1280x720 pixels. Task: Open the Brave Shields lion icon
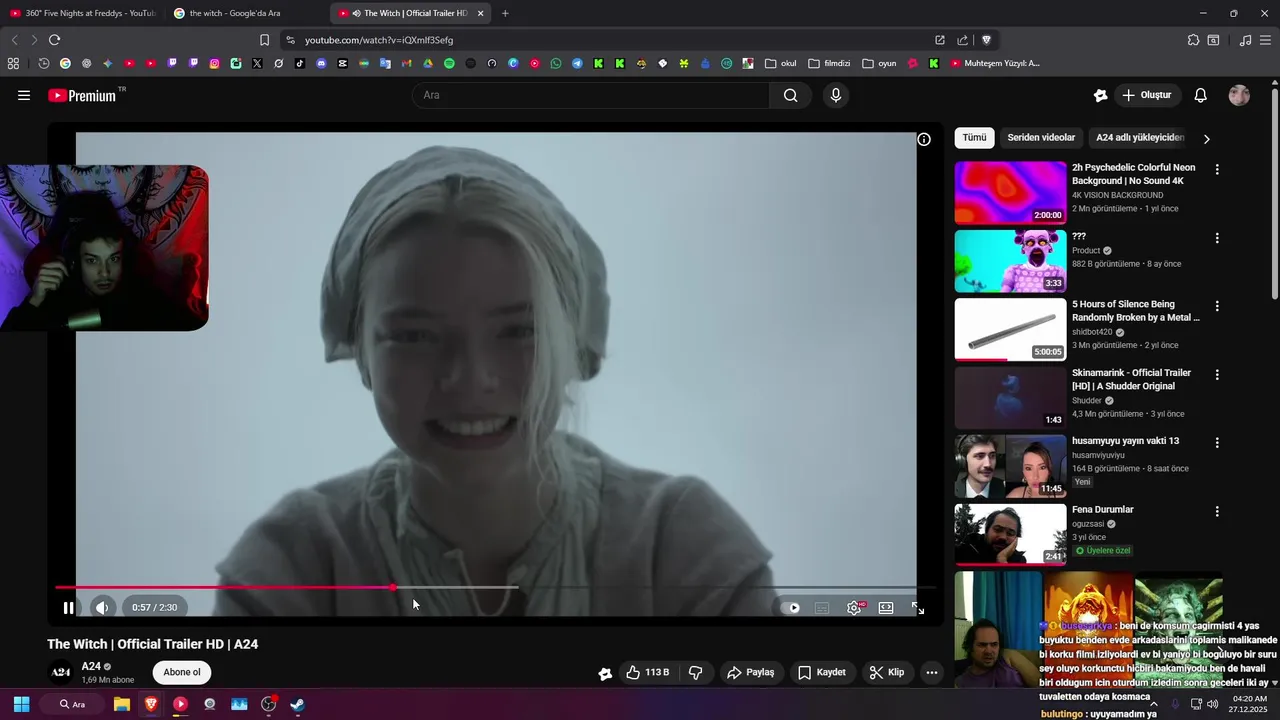point(986,40)
